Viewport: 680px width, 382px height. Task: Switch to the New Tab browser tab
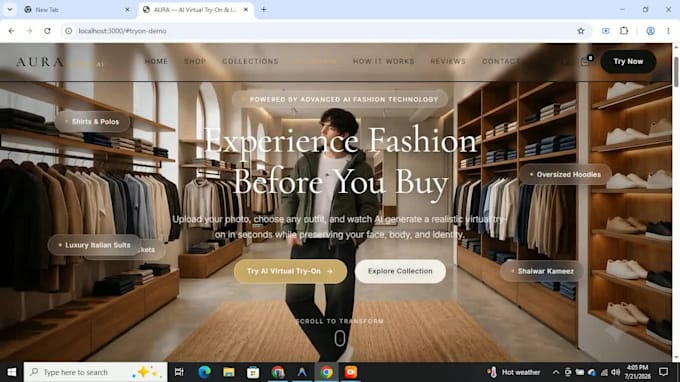(x=77, y=10)
